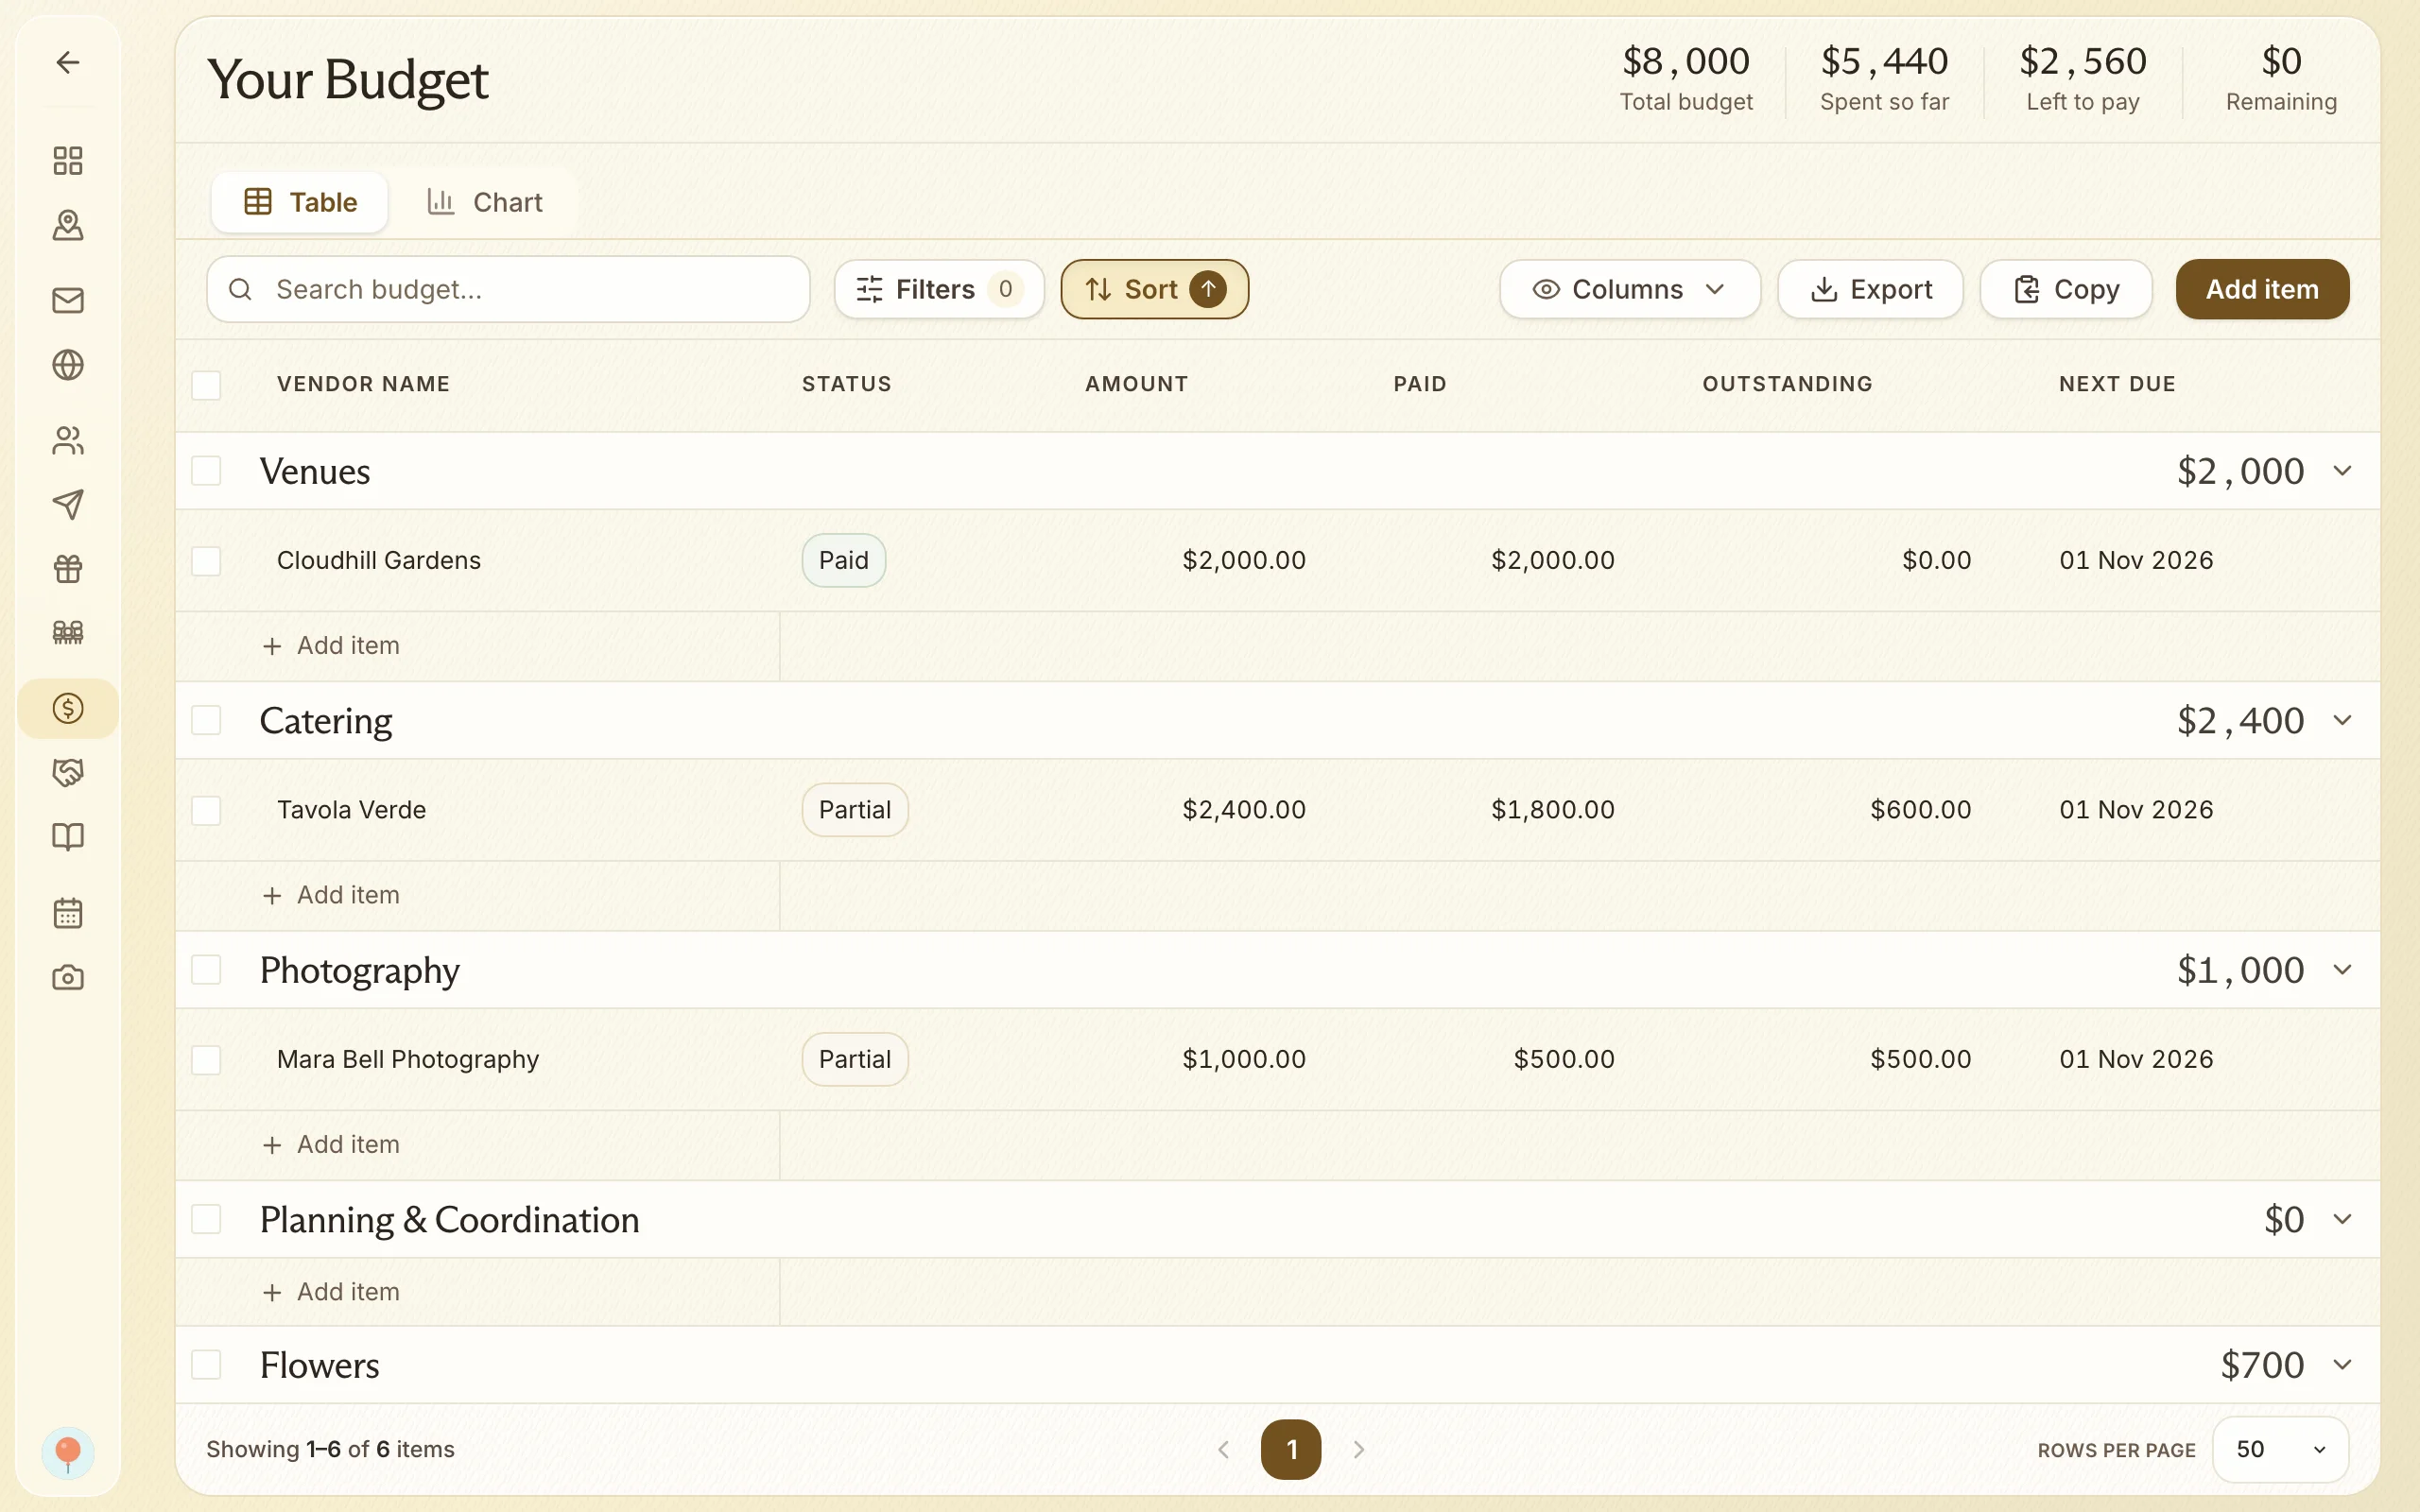
Task: Check the Cloudhill Gardens row checkbox
Action: [206, 561]
